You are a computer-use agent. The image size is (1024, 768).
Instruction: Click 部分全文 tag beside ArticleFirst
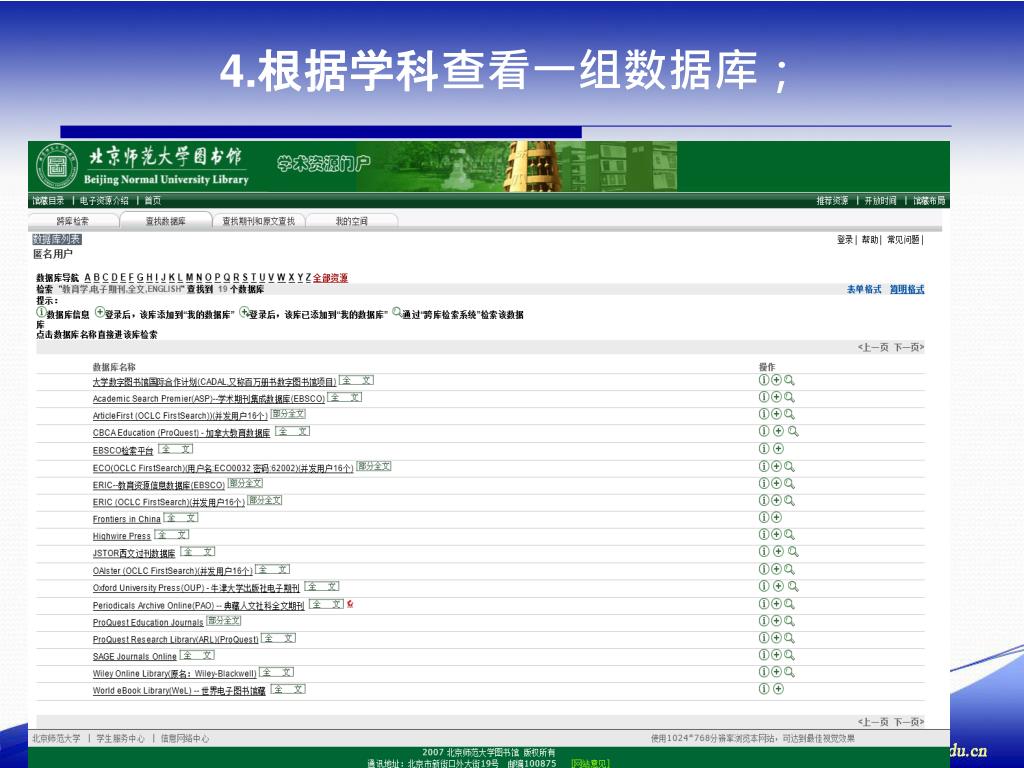point(288,413)
